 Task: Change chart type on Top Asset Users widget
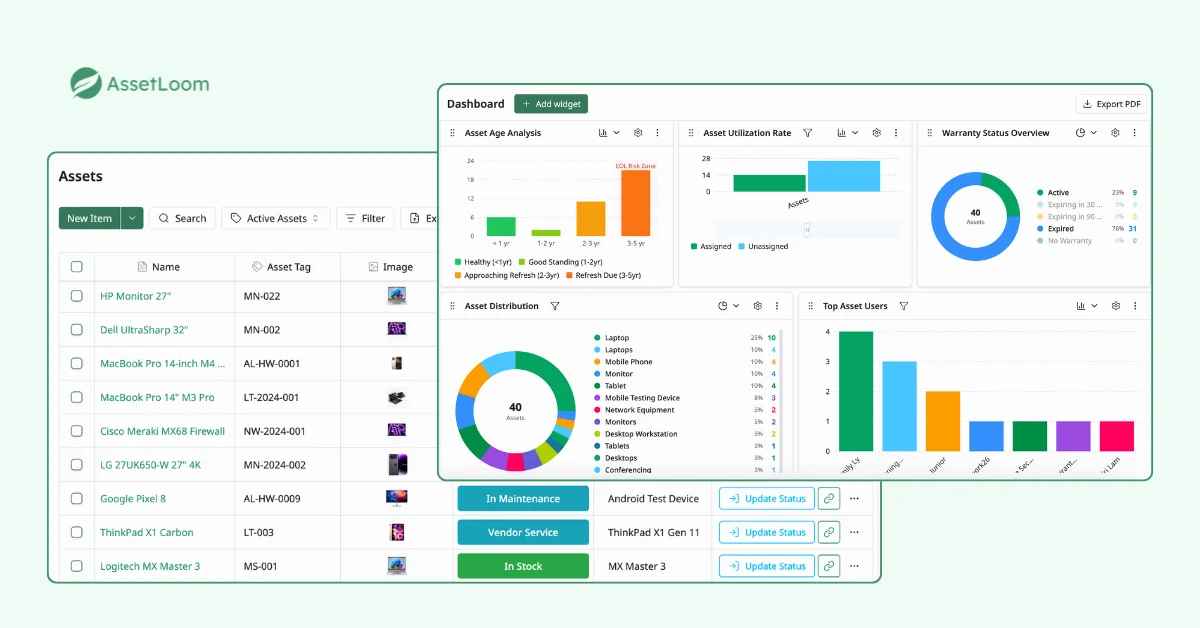1087,306
